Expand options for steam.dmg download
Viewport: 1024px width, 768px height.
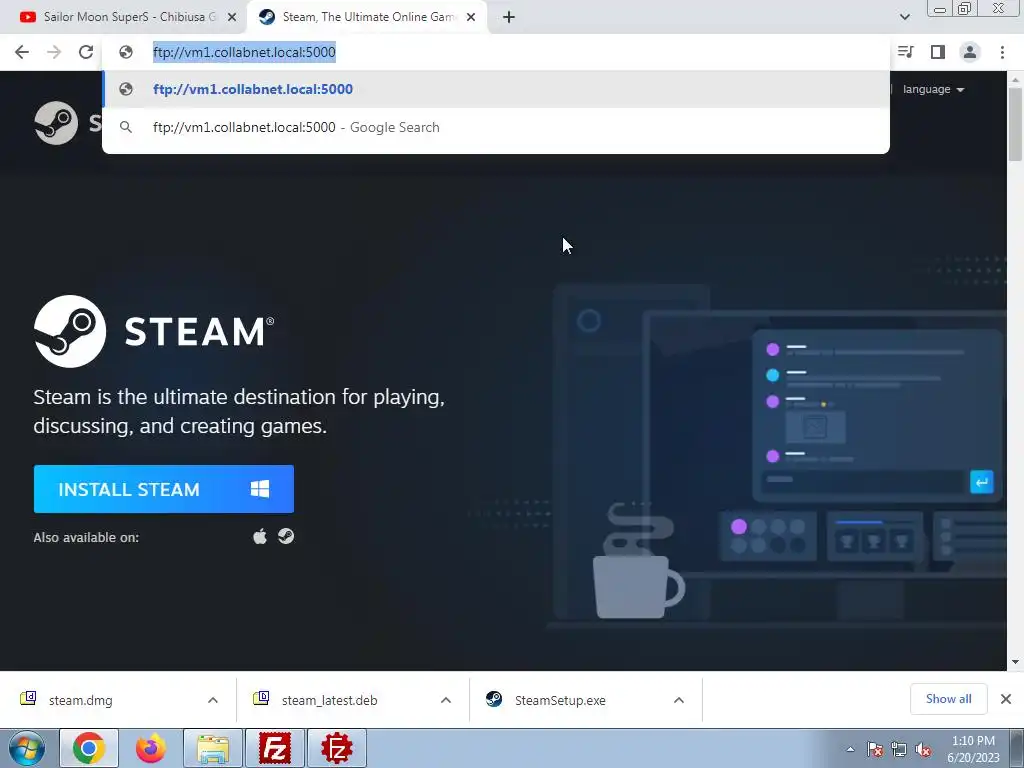[x=213, y=700]
